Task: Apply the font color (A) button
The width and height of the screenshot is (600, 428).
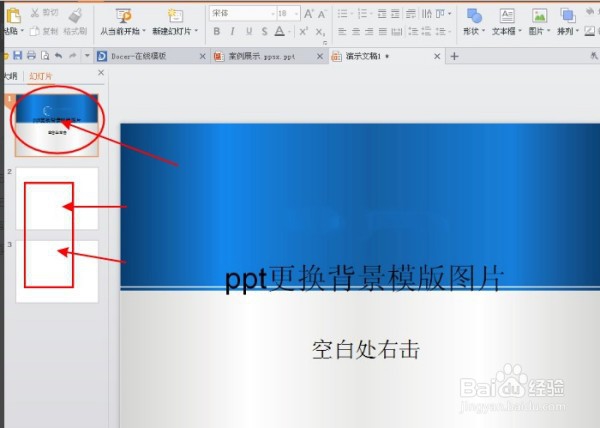Action: (x=280, y=31)
